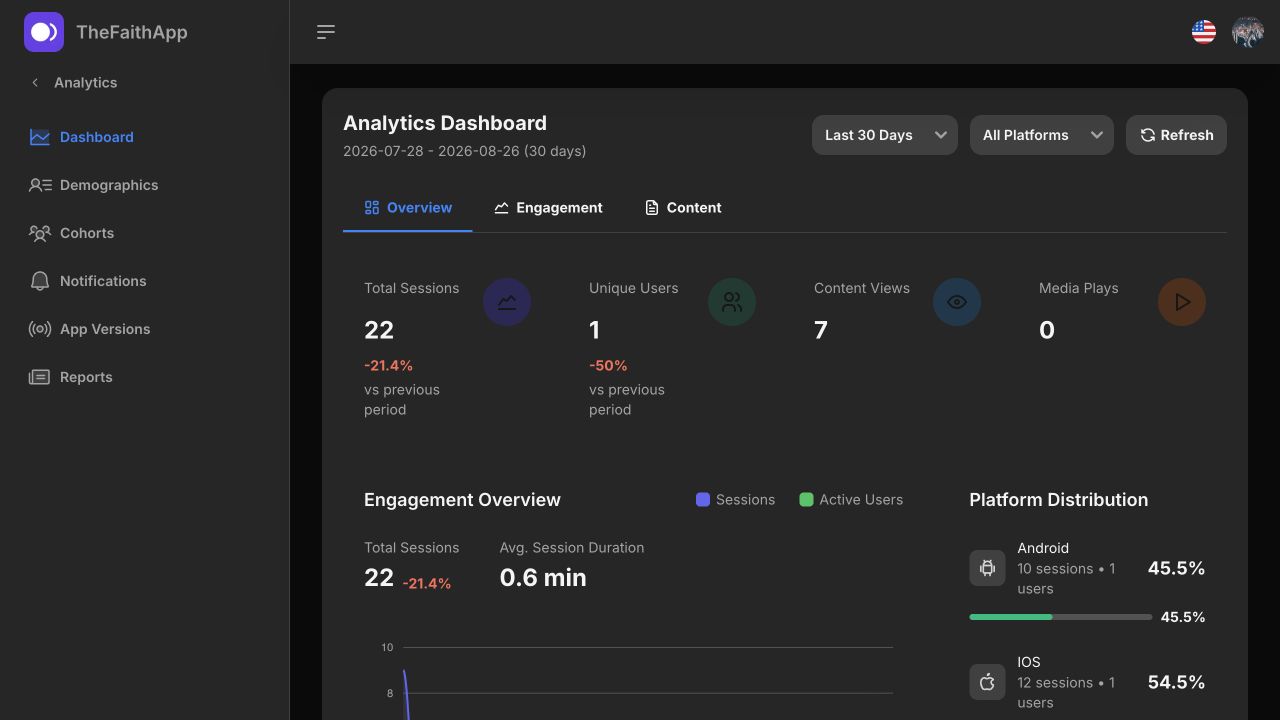Click the circular arrows icon inside Refresh
The image size is (1280, 720).
coord(1148,135)
